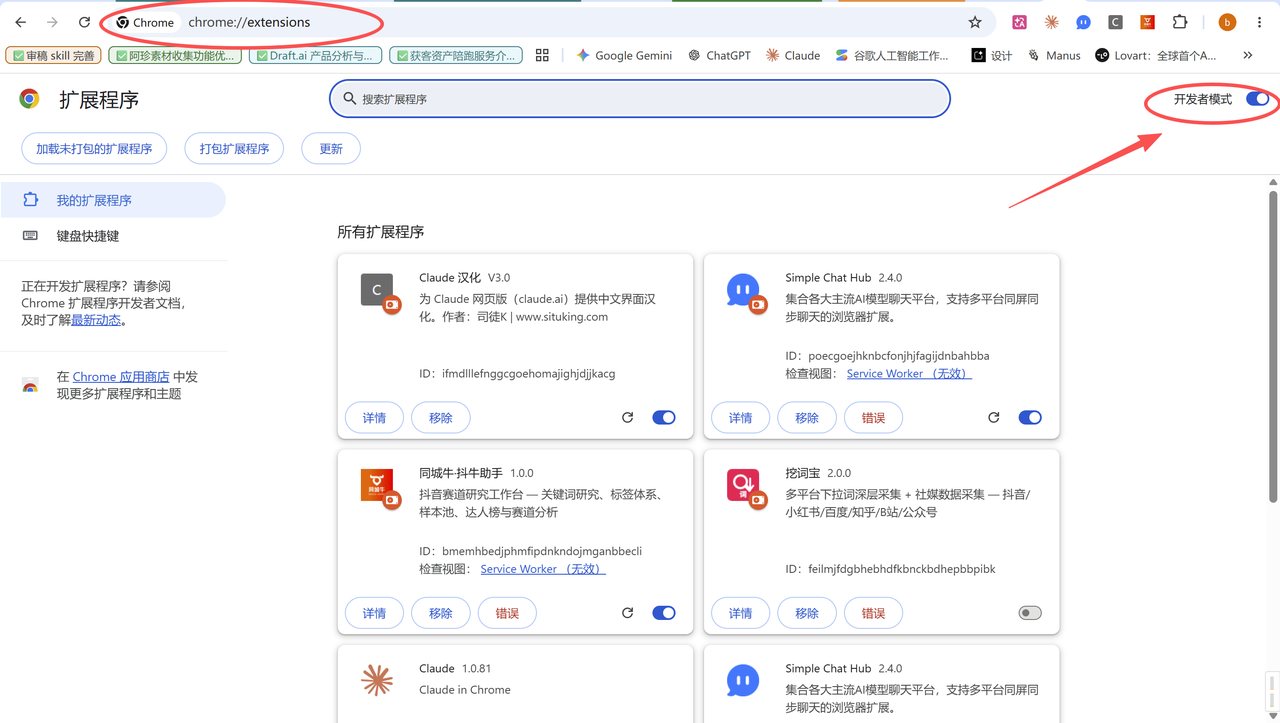This screenshot has width=1280, height=723.
Task: Open 详情 for 挖词宝
Action: pos(741,613)
